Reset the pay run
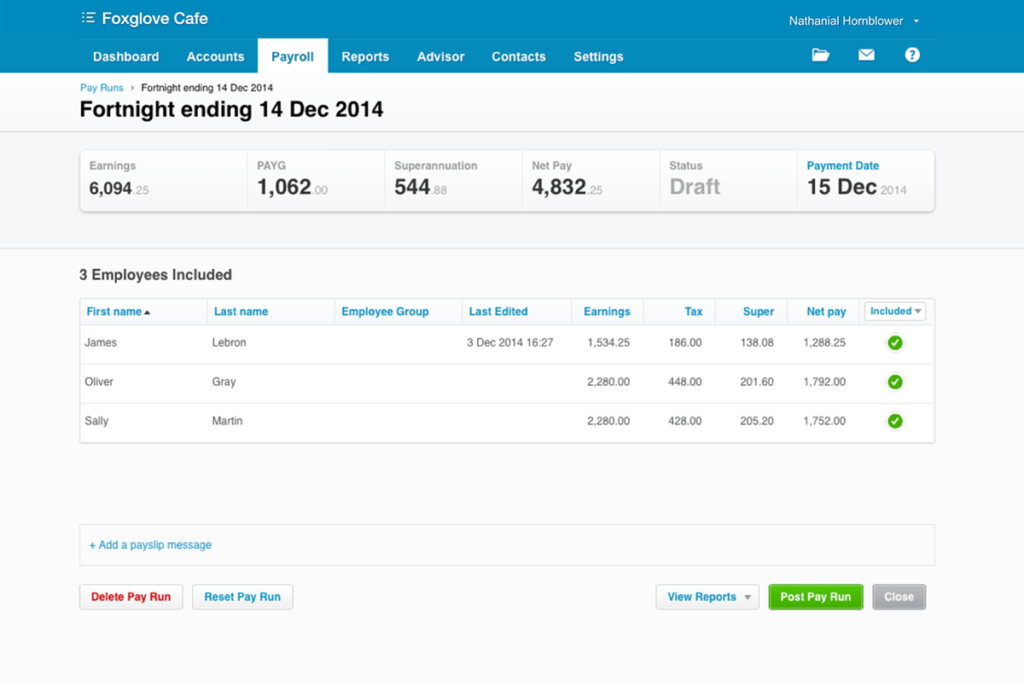This screenshot has height=683, width=1024. (x=242, y=596)
